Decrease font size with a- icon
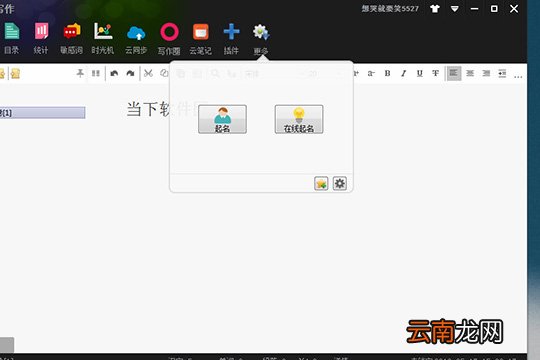 point(371,73)
